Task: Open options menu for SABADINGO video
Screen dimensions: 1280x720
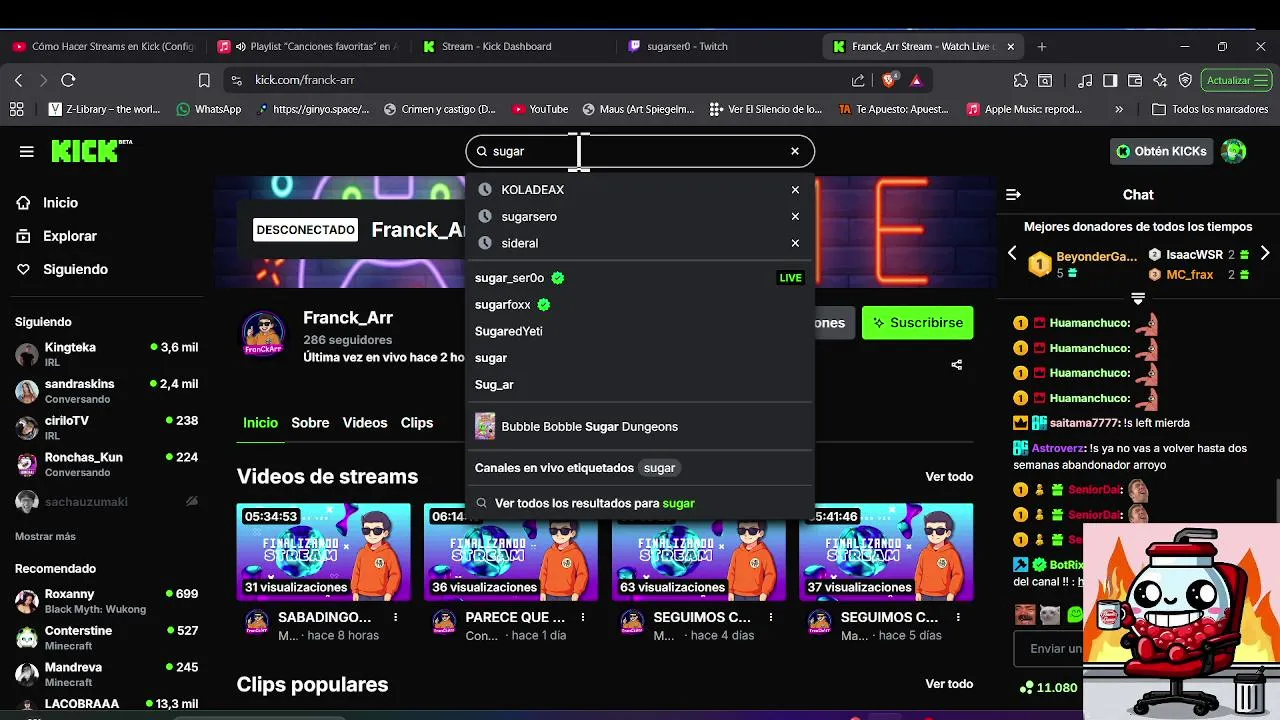Action: point(396,618)
